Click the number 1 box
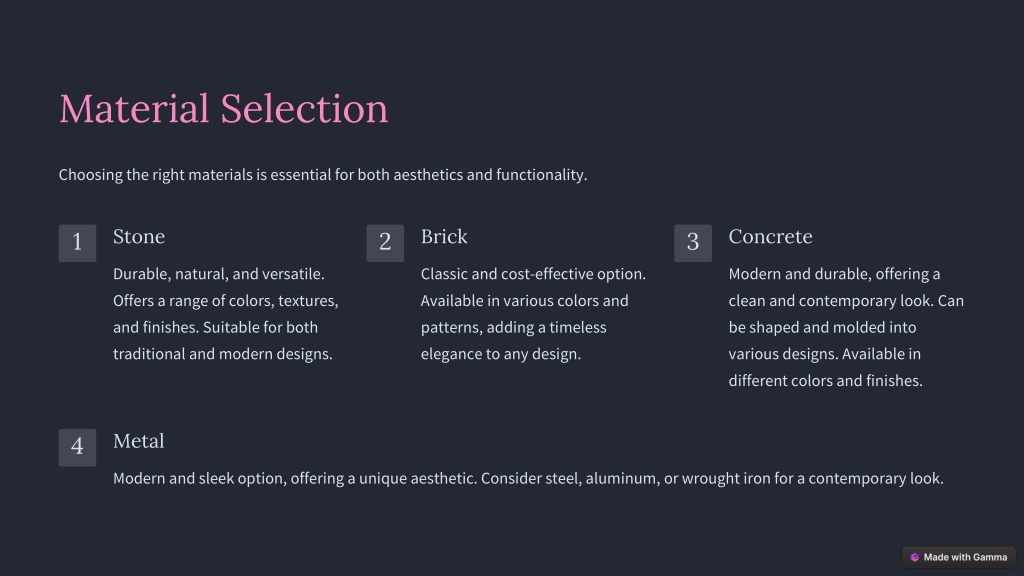This screenshot has width=1024, height=576. click(x=77, y=243)
